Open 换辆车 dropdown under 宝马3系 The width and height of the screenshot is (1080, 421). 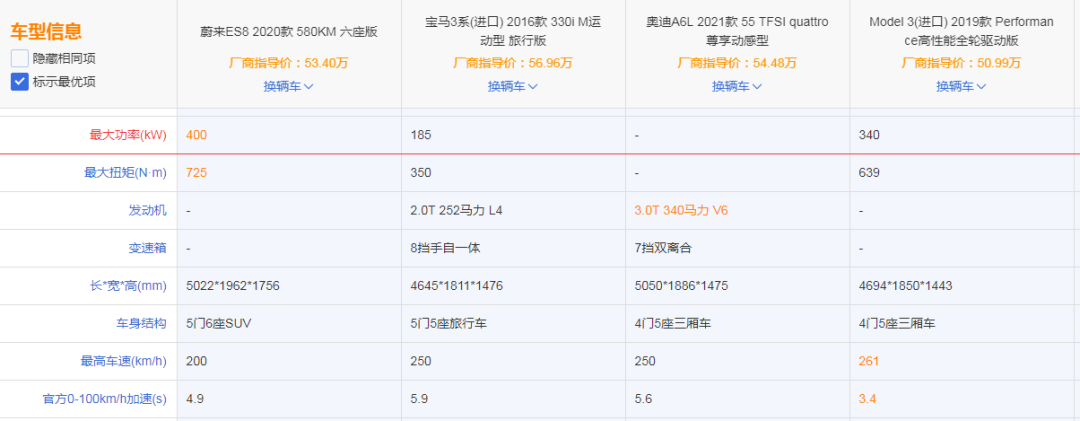coord(513,86)
